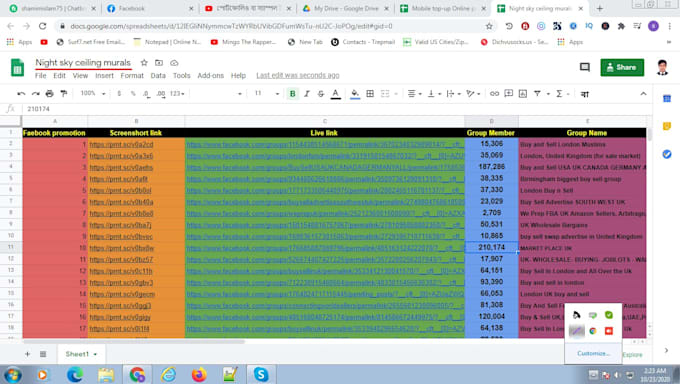This screenshot has height=384, width=680.
Task: Click the document cloud status icon
Action: tap(174, 63)
